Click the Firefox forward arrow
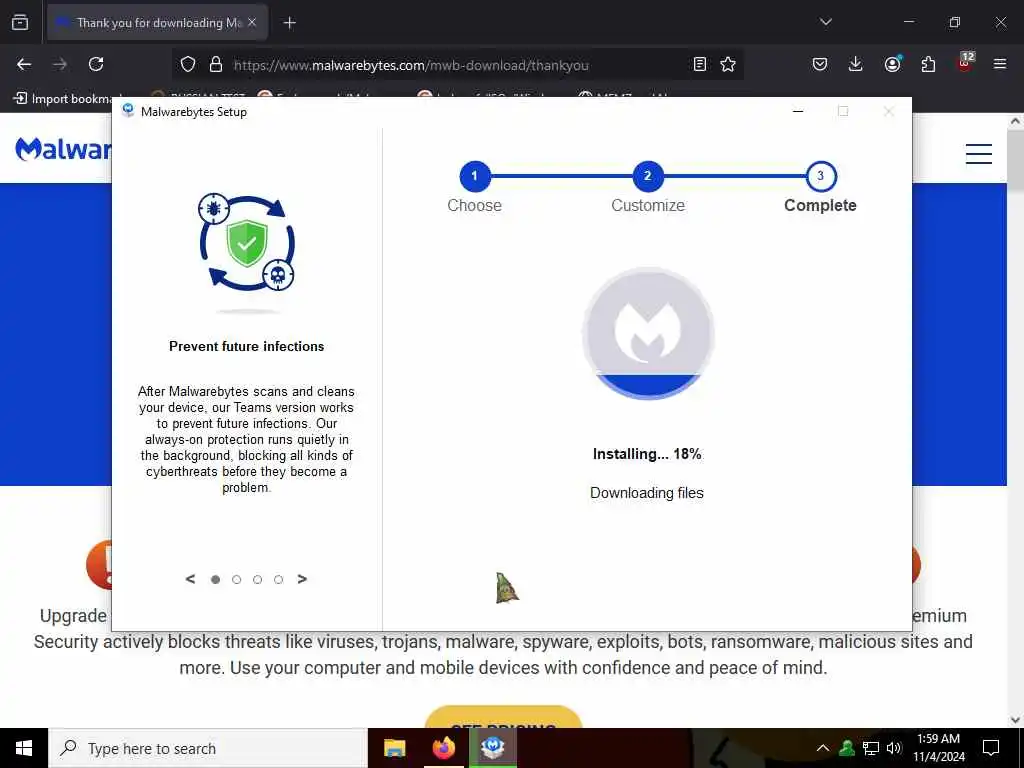1024x768 pixels. [60, 64]
